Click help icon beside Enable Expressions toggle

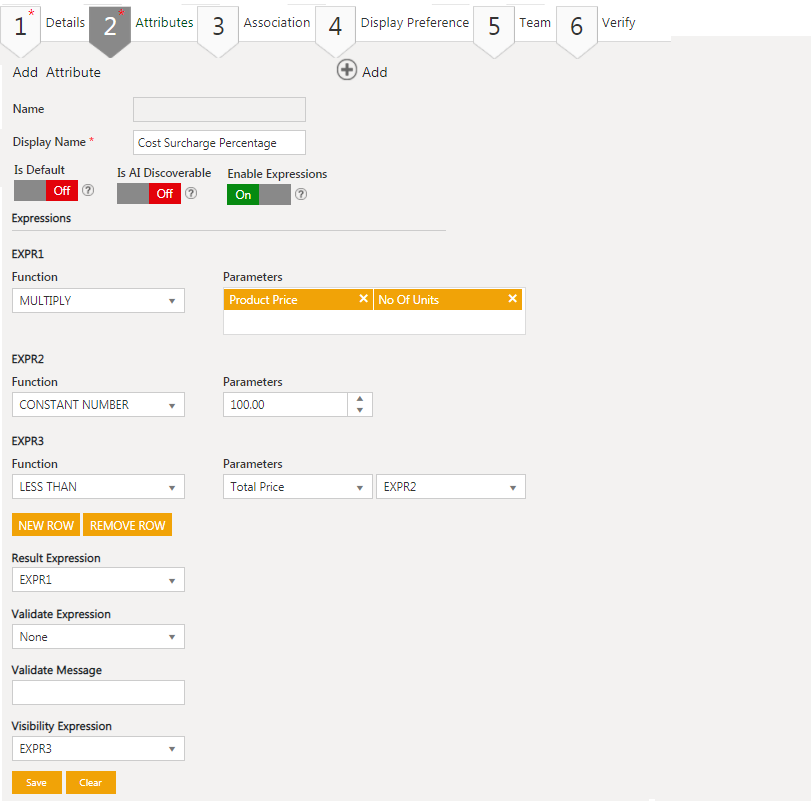point(301,194)
